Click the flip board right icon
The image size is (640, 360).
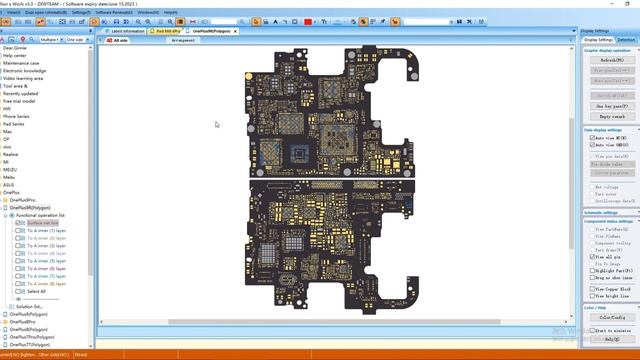tap(126, 22)
